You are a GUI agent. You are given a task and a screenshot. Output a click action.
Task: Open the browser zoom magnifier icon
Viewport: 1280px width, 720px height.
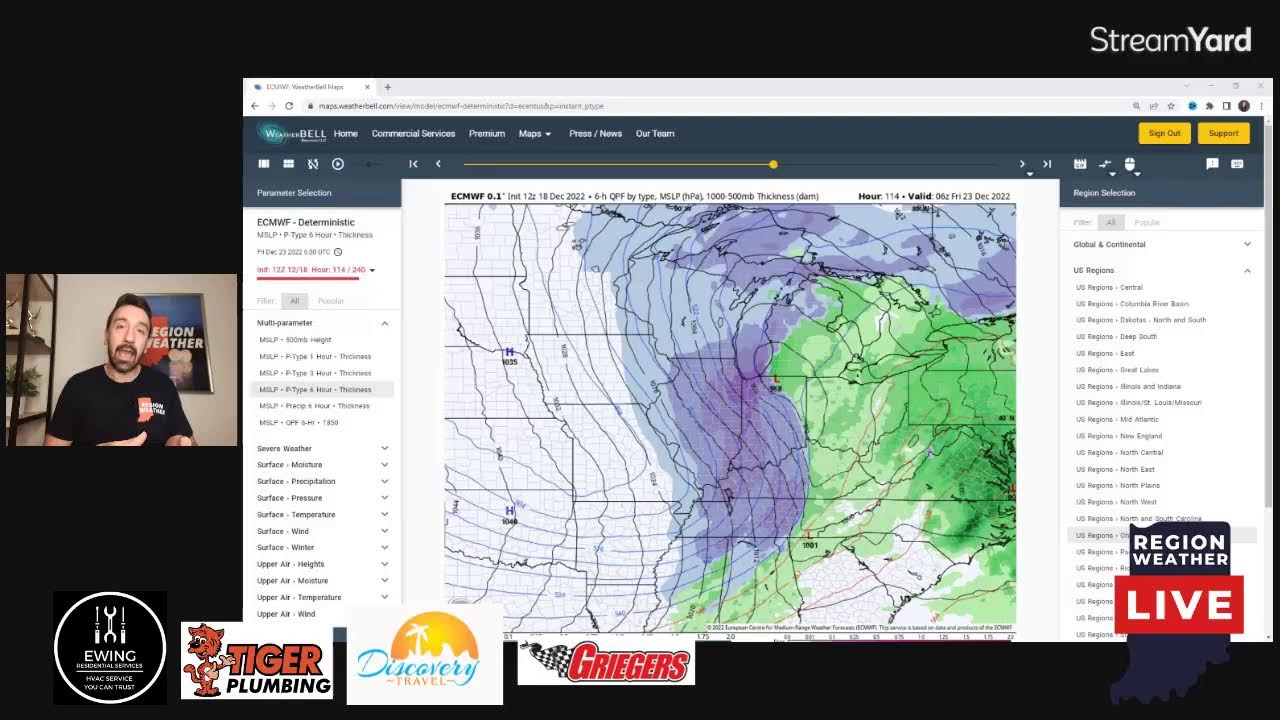pos(1136,106)
